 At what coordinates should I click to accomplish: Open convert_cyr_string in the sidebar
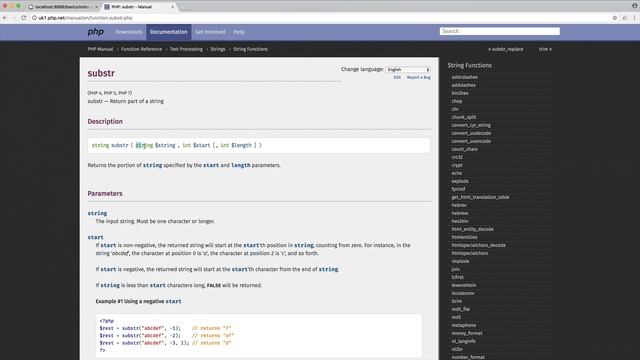(x=471, y=125)
